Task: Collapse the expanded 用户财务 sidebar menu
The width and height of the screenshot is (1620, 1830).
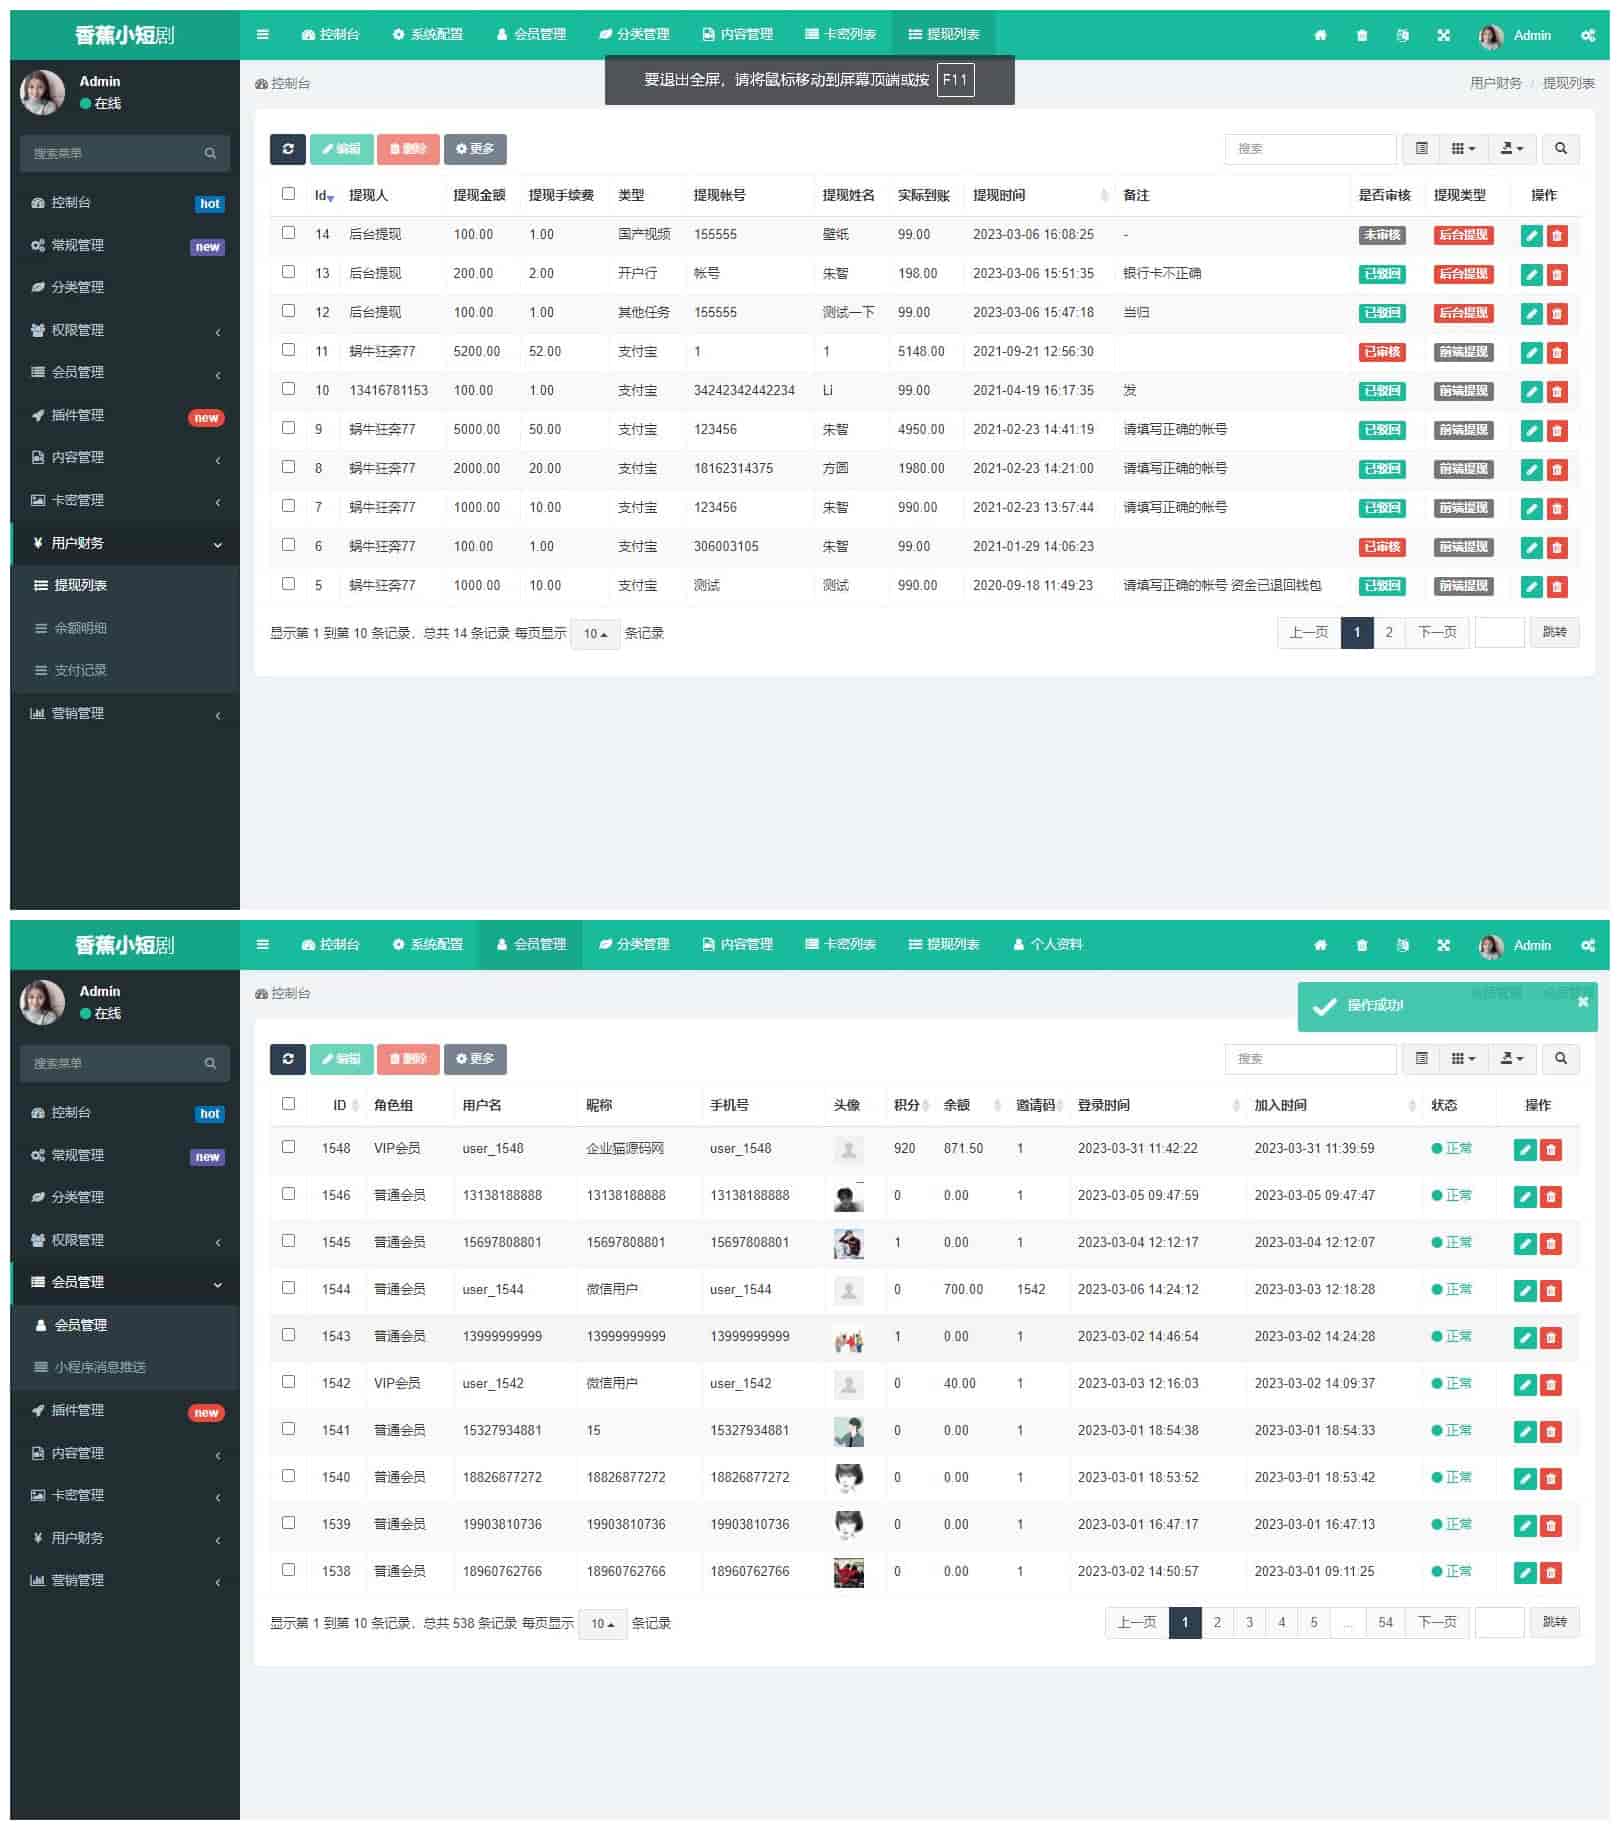Action: (125, 544)
